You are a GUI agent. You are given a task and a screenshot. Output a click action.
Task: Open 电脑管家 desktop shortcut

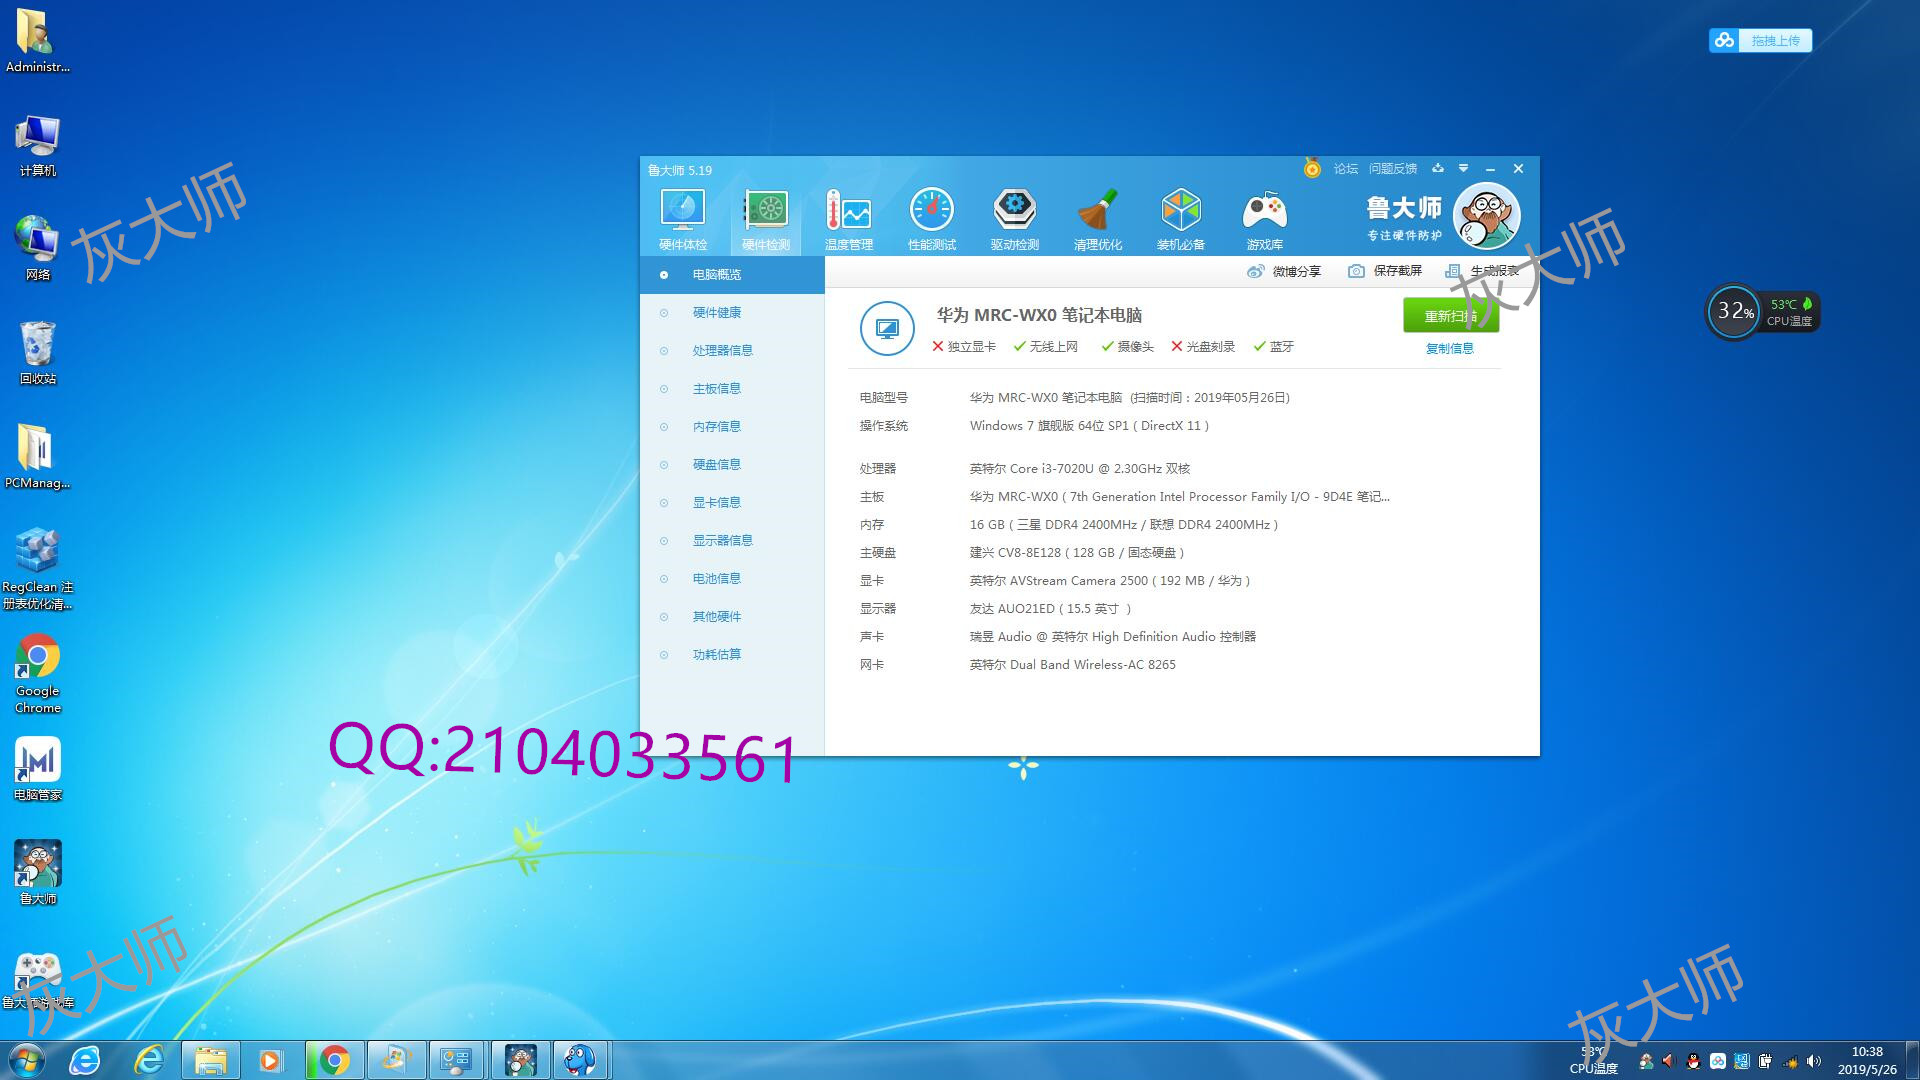tap(37, 769)
